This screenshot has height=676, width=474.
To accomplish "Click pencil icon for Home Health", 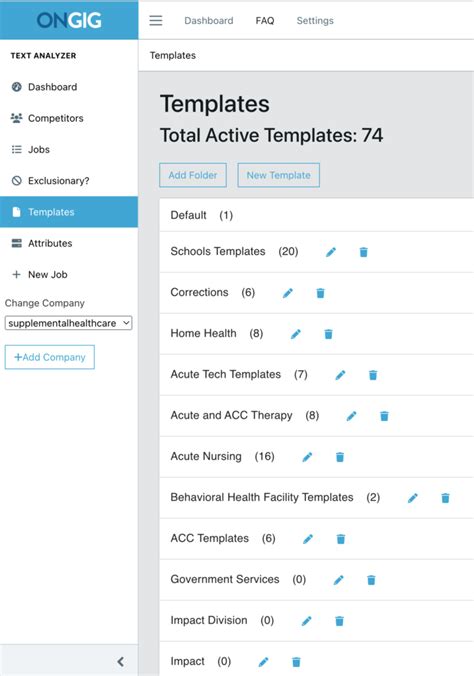I will coord(296,334).
